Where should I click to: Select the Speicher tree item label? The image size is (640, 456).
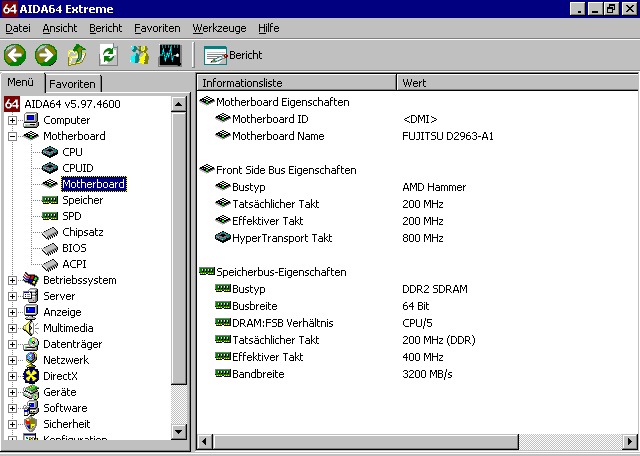pos(83,200)
